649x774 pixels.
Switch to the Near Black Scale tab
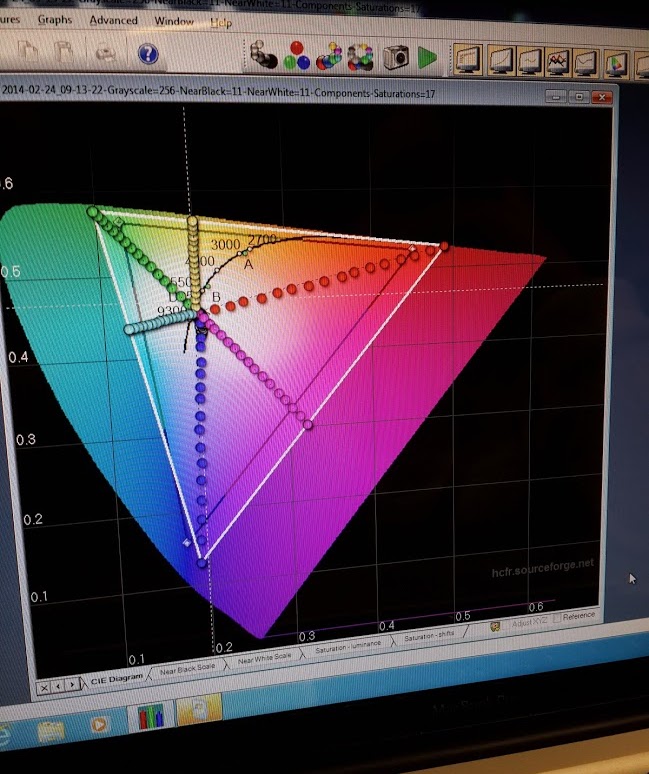189,667
